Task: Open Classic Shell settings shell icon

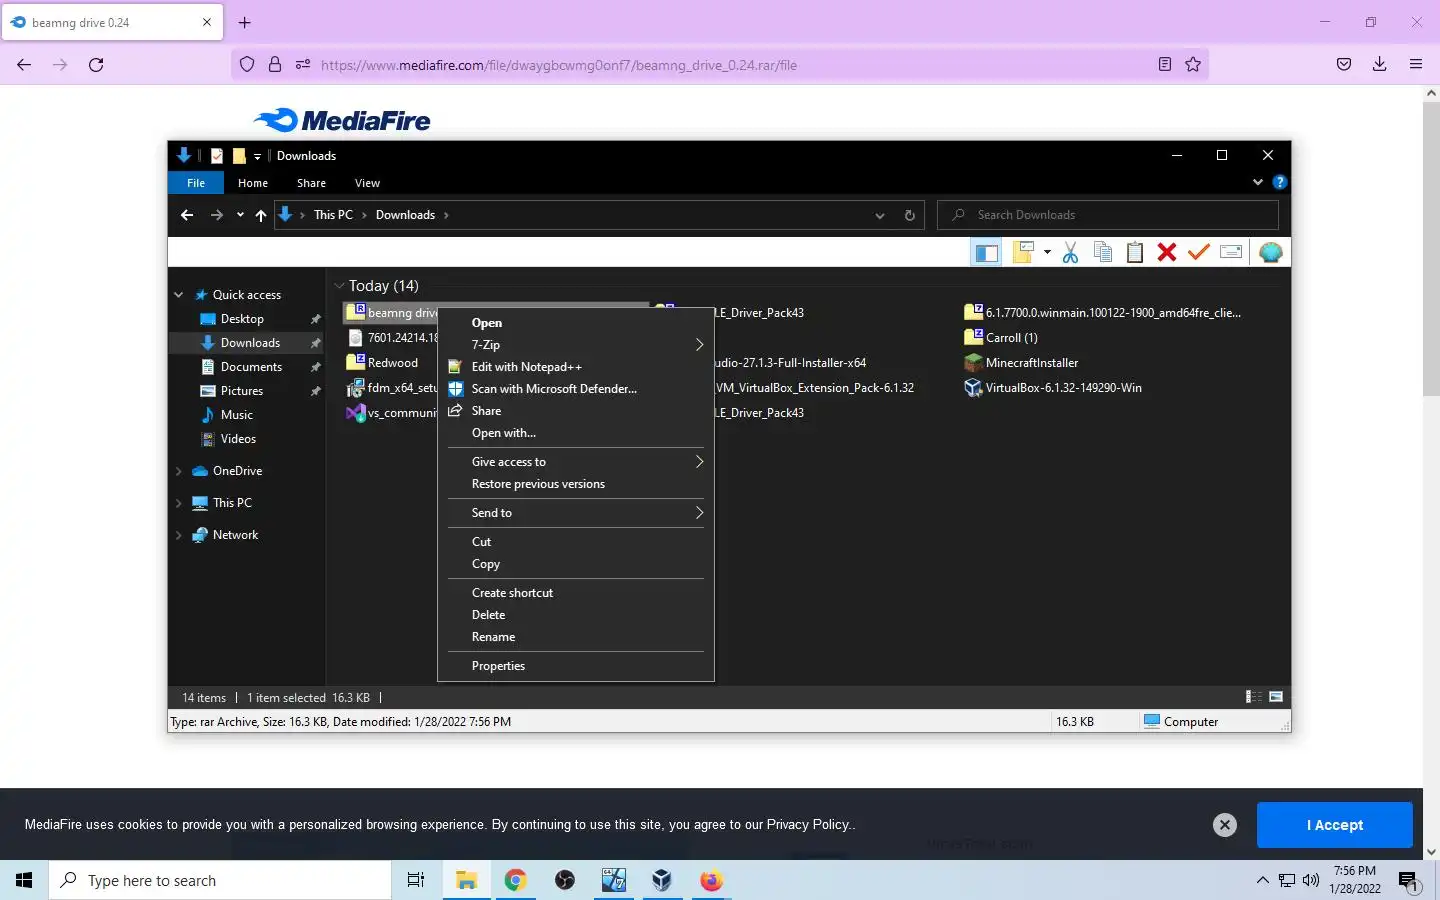Action: click(1271, 253)
